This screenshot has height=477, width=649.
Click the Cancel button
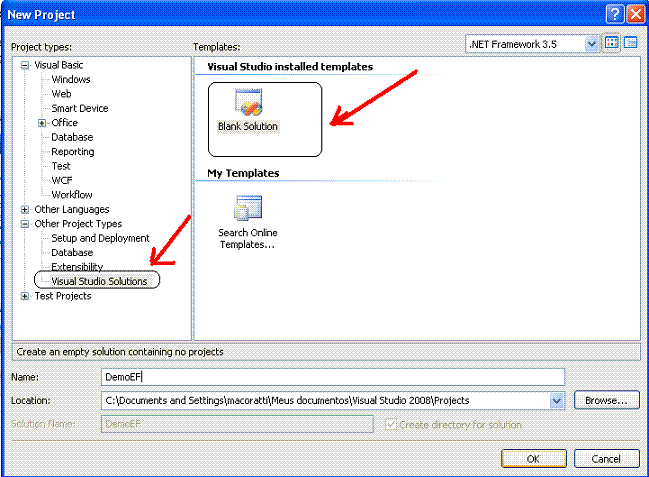tap(606, 459)
